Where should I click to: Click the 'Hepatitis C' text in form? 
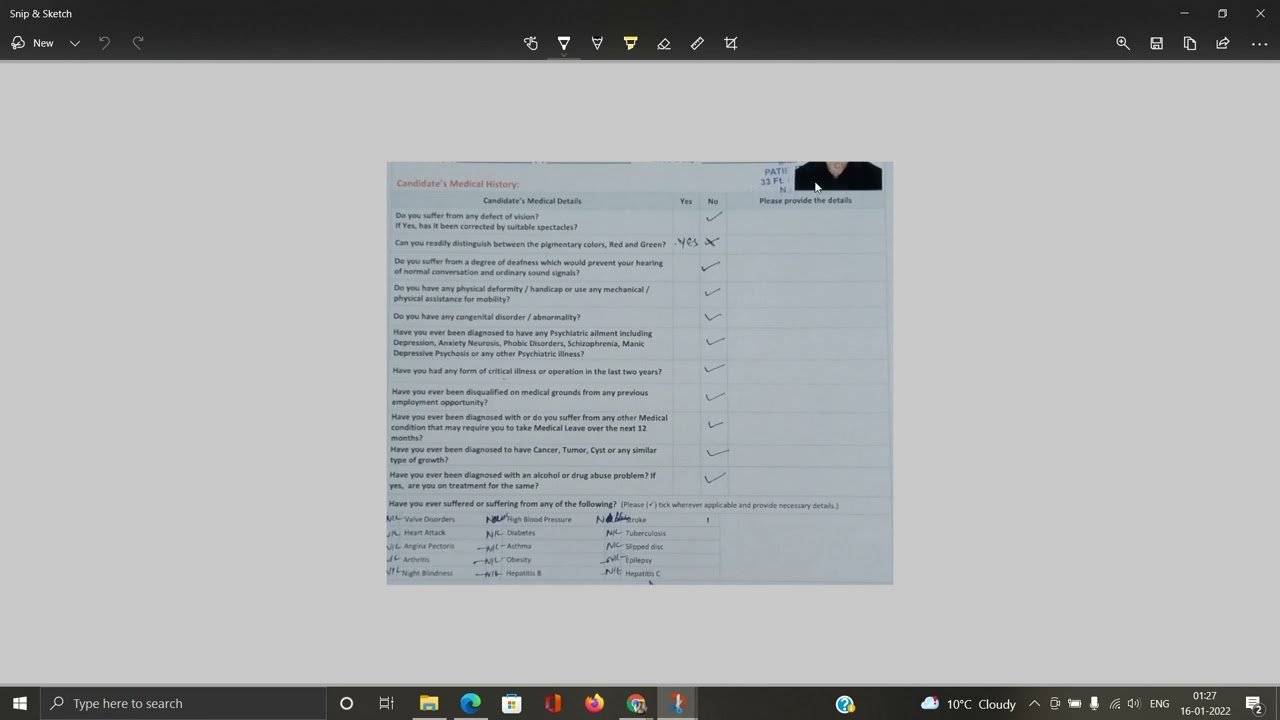pyautogui.click(x=643, y=574)
